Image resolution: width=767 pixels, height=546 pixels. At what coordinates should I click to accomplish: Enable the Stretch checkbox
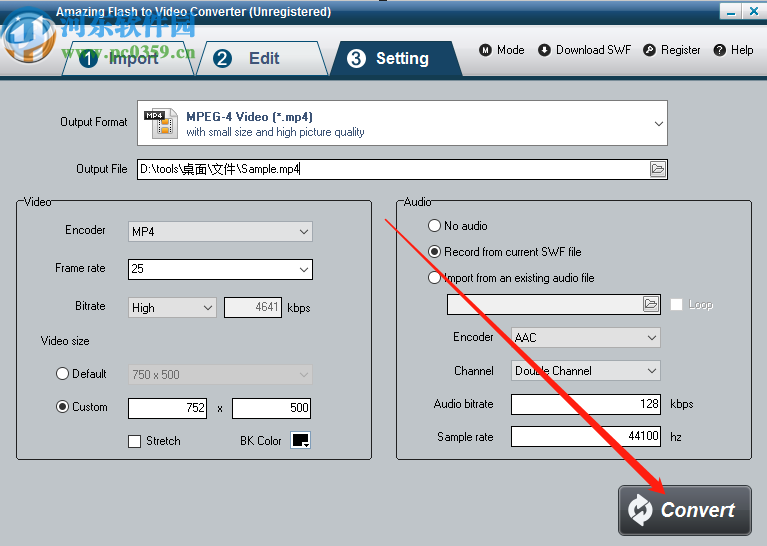point(135,441)
